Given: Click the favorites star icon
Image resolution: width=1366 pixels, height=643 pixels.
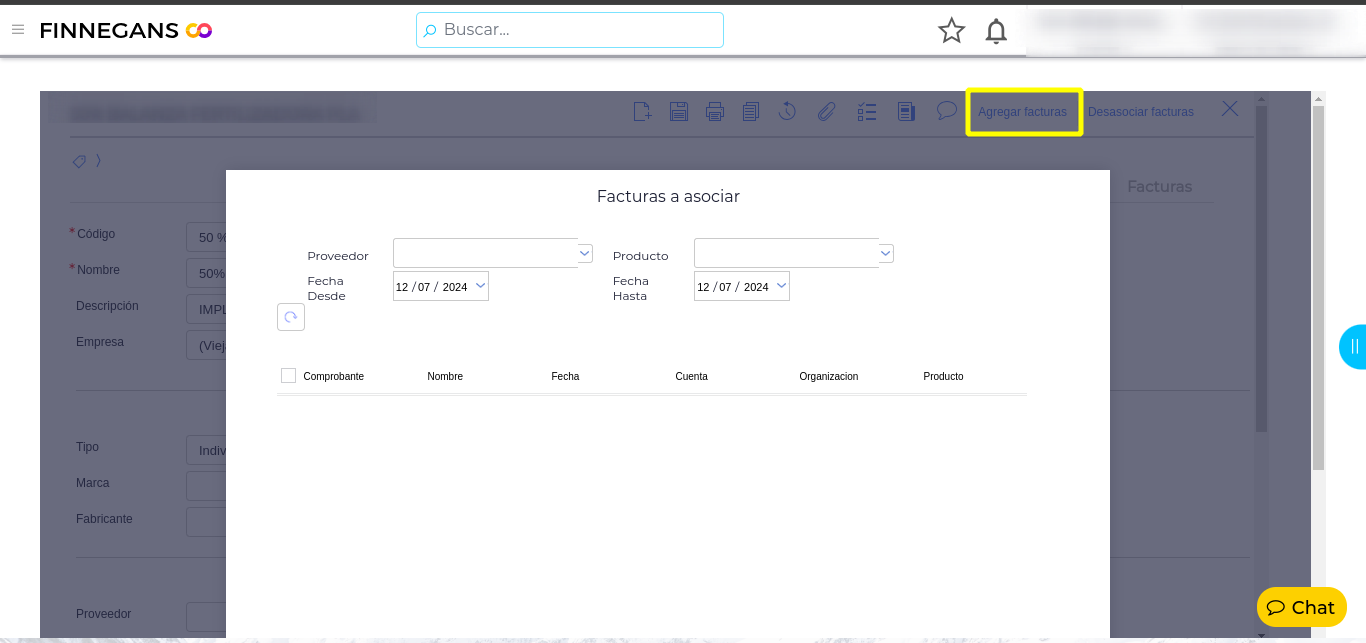Looking at the screenshot, I should 951,31.
